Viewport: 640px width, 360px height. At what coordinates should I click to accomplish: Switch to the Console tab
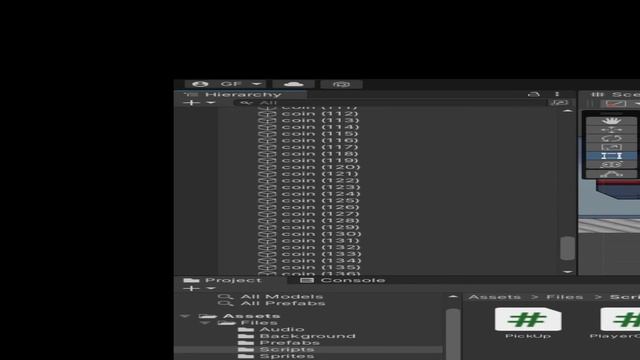pos(343,280)
